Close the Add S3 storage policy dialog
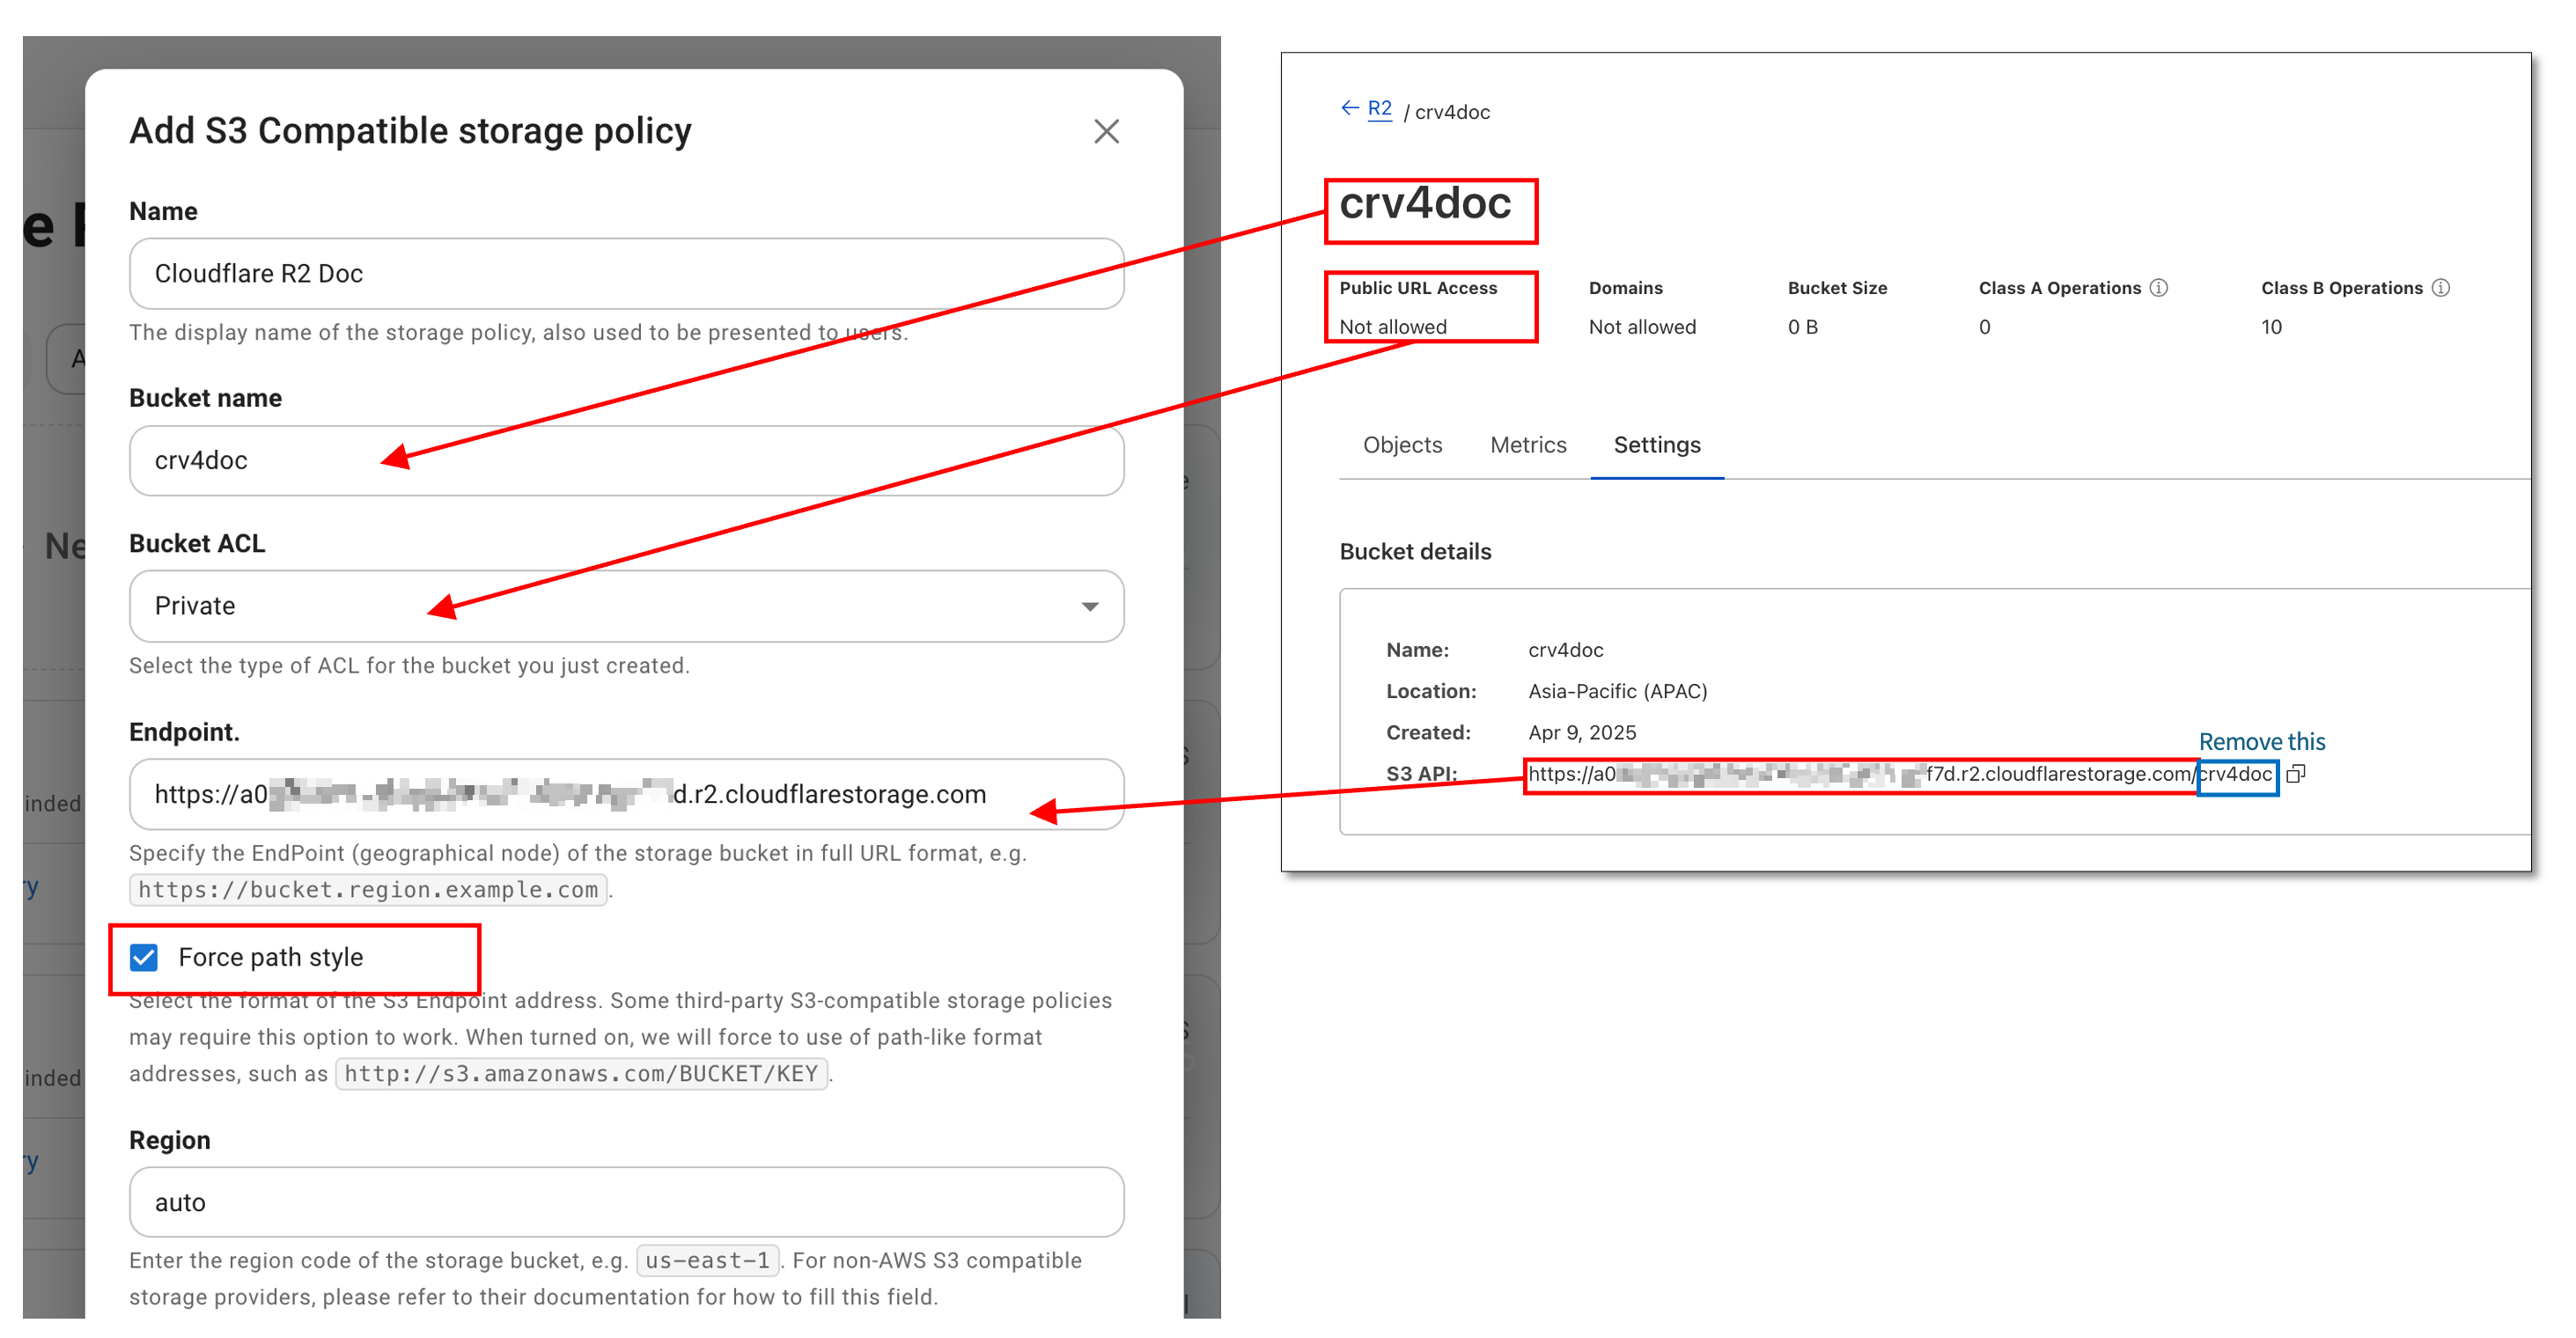Screen dimensions: 2576x1338 (x=1106, y=131)
